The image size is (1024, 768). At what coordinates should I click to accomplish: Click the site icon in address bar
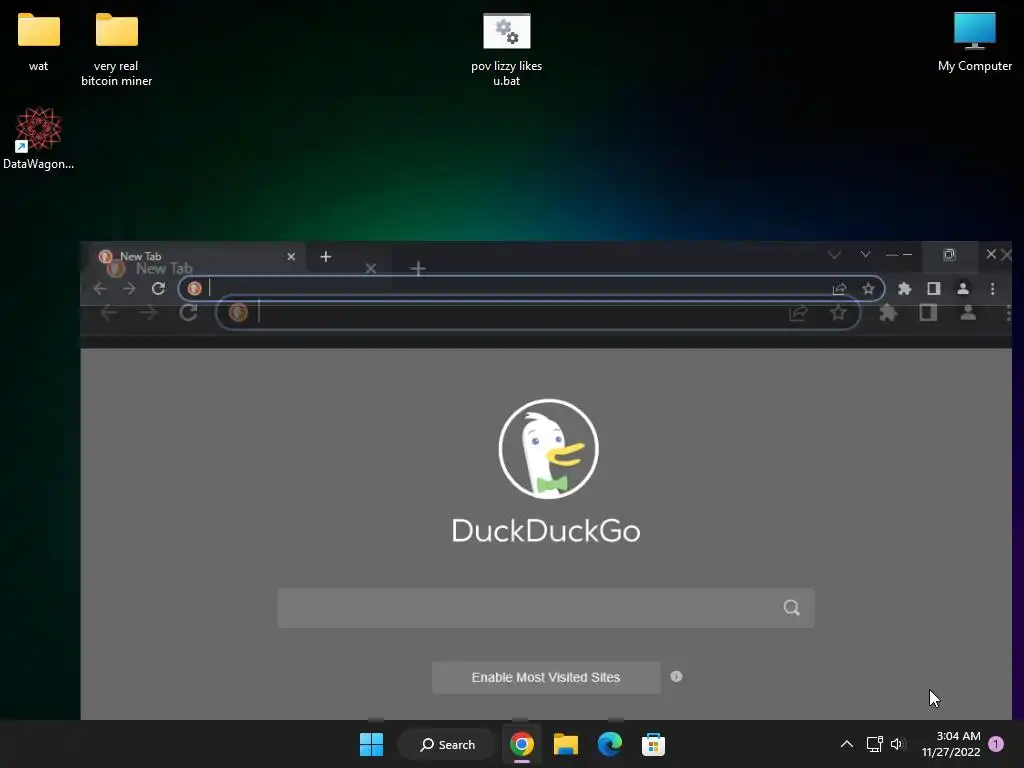coord(195,289)
